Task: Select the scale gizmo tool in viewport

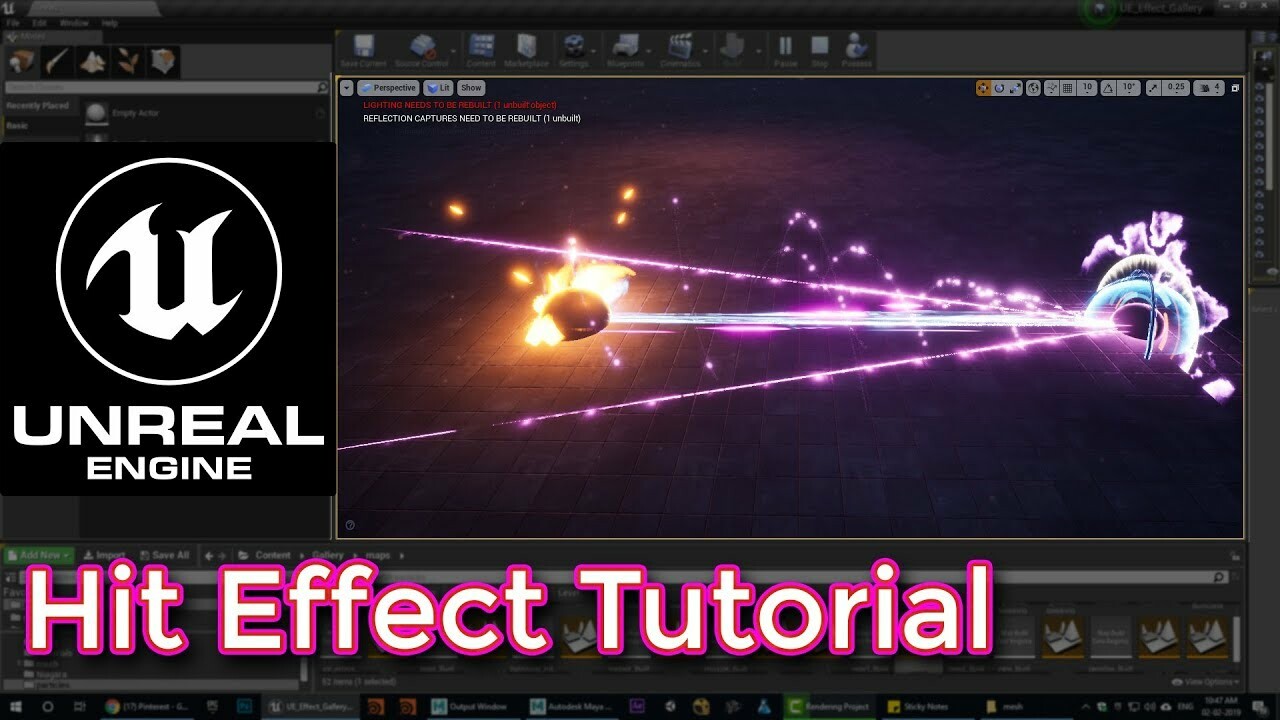Action: click(1015, 88)
